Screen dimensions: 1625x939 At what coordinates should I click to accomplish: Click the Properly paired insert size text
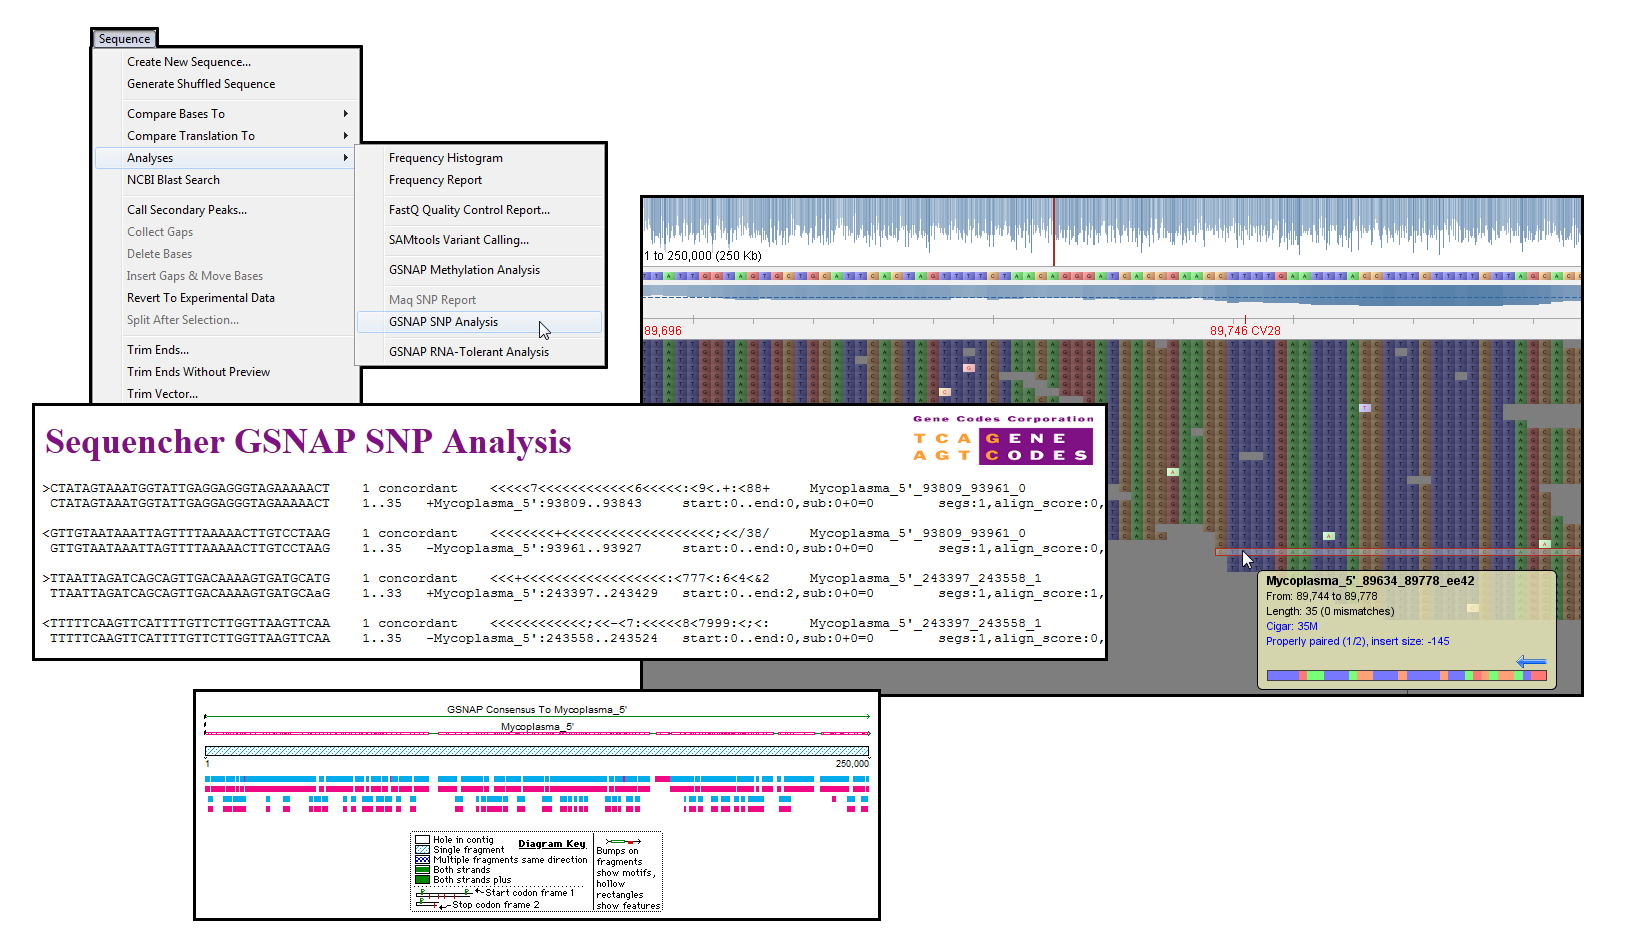[x=1357, y=641]
